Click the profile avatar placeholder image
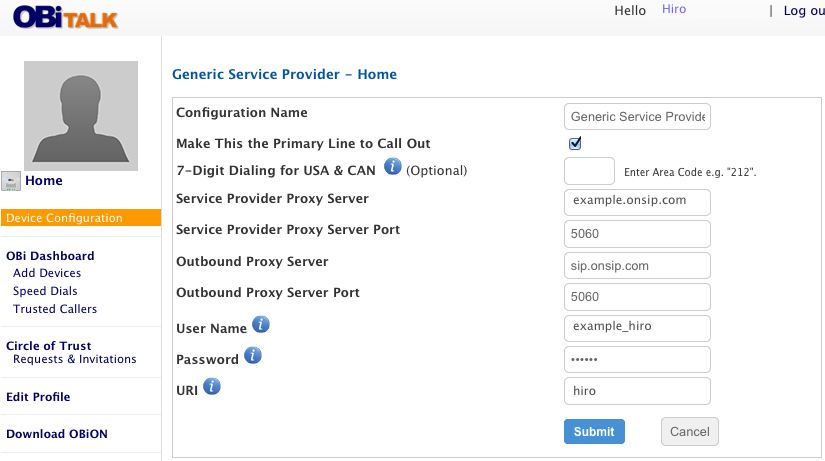The width and height of the screenshot is (825, 461). pyautogui.click(x=81, y=116)
